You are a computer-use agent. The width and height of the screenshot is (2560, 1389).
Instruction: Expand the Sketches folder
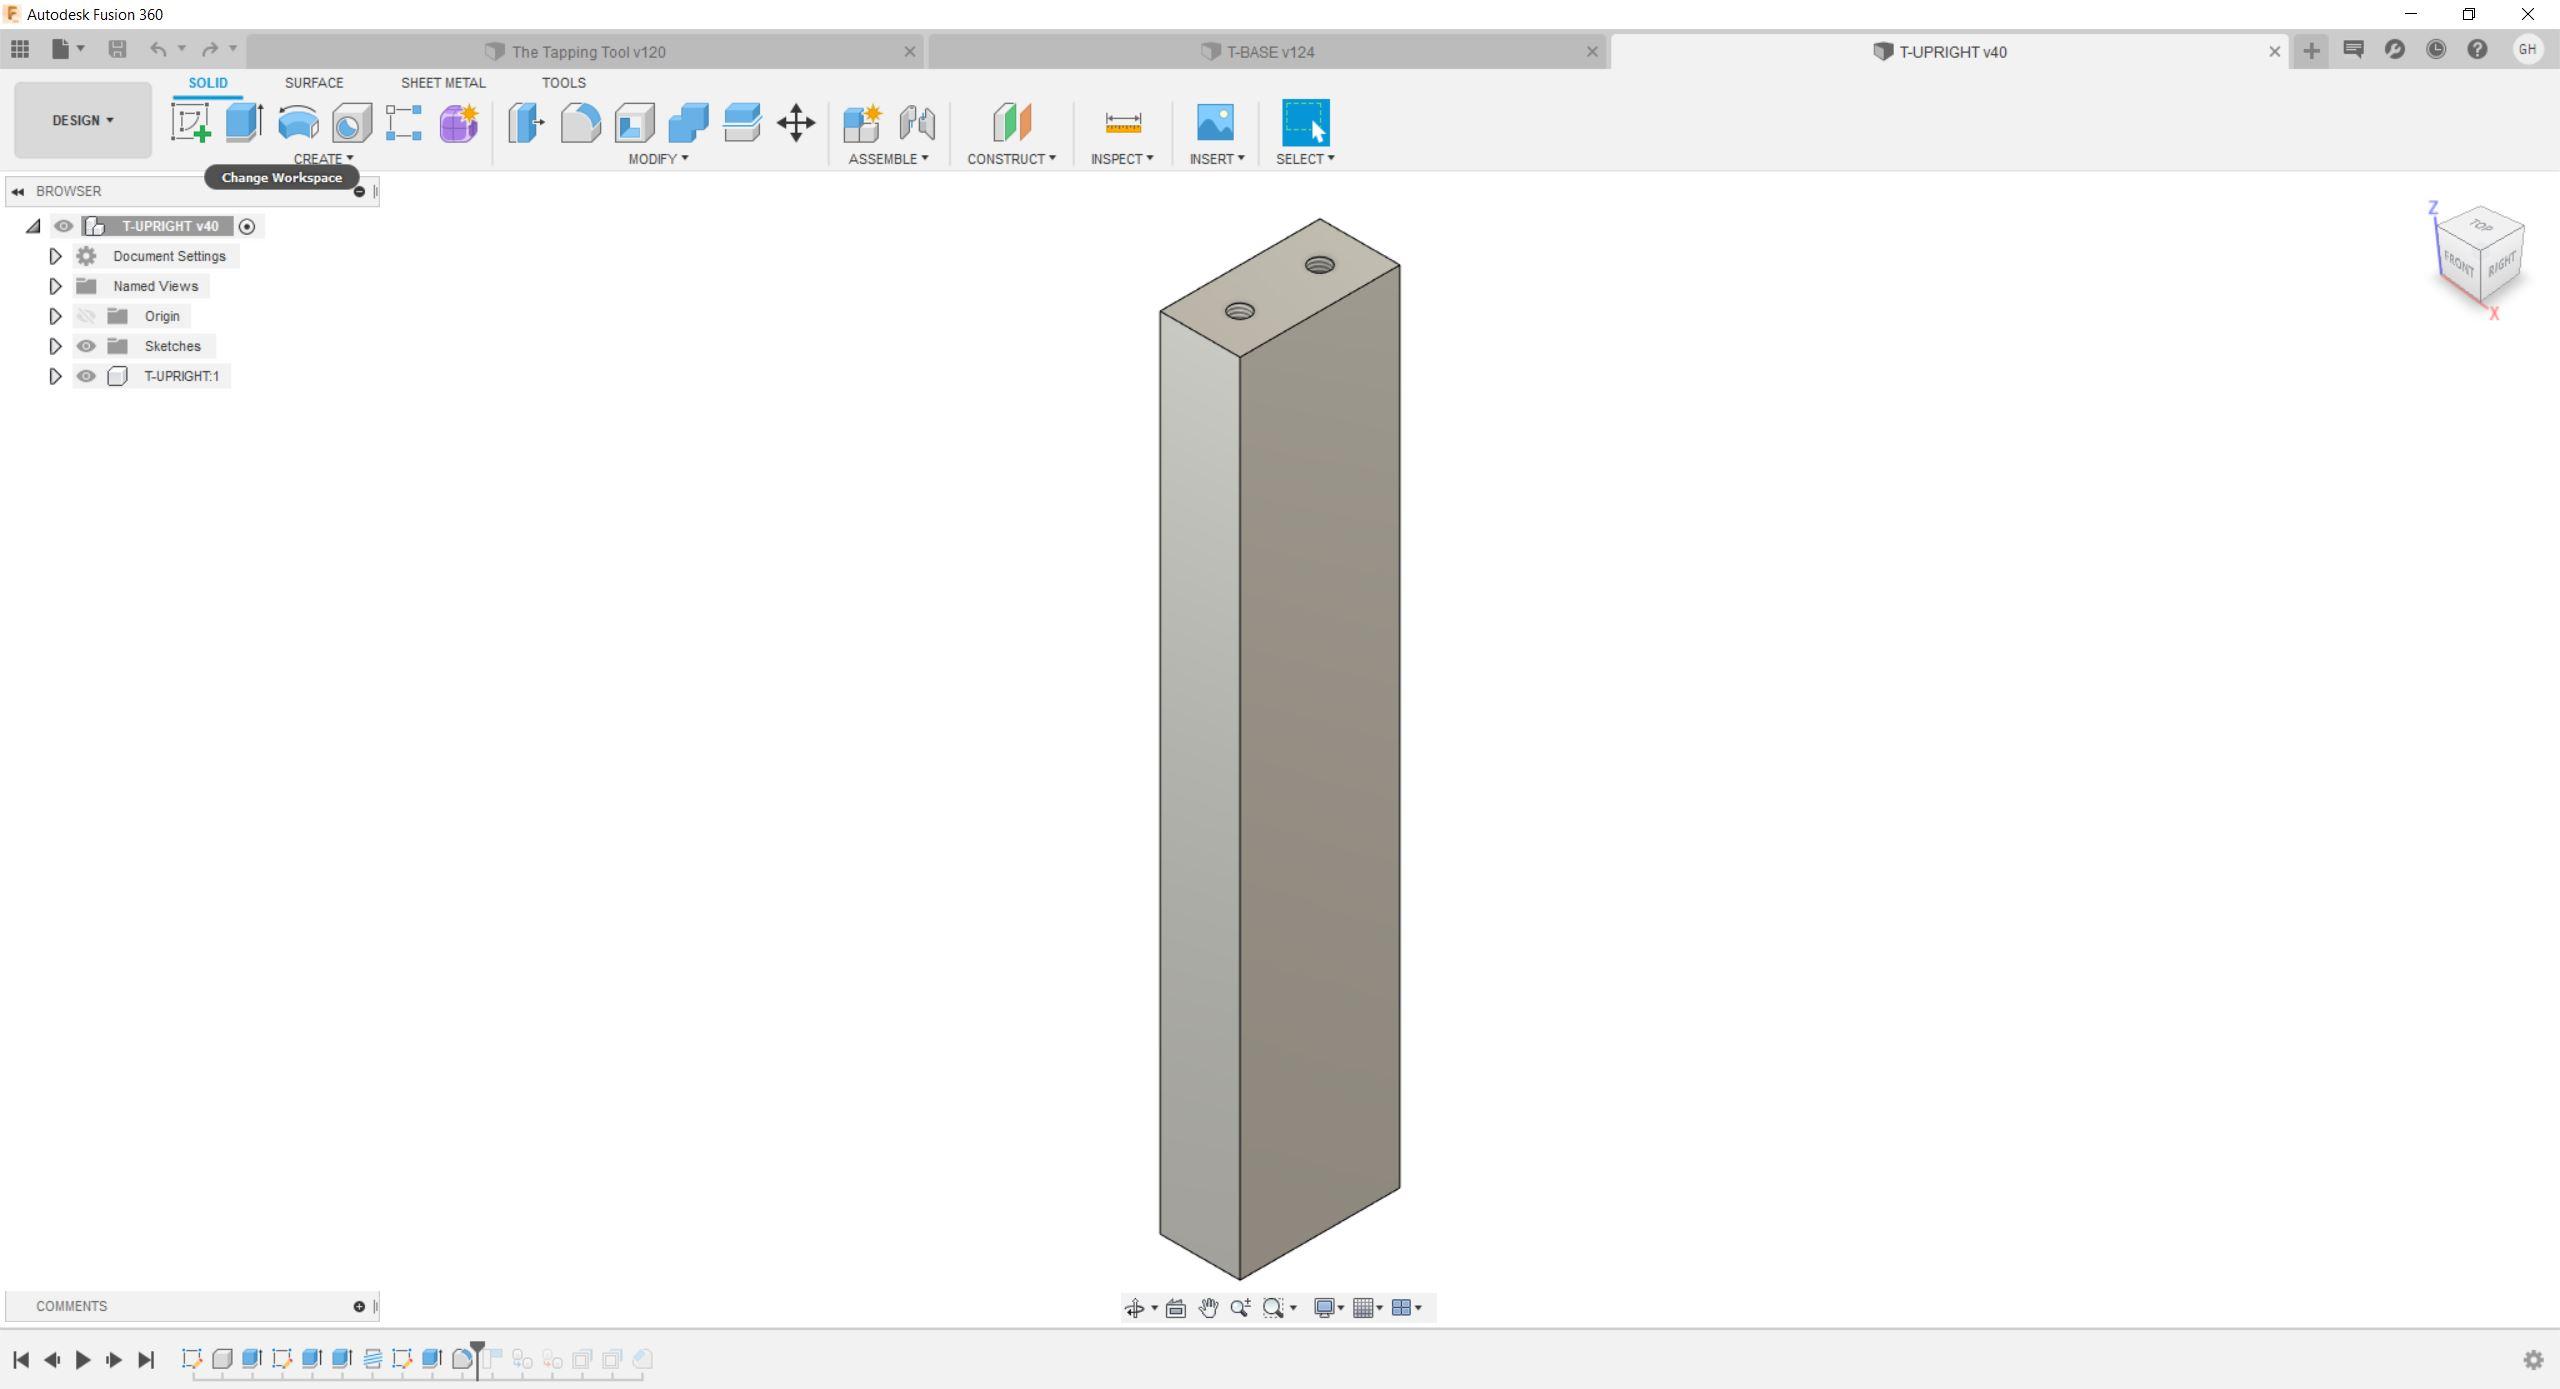(x=55, y=346)
